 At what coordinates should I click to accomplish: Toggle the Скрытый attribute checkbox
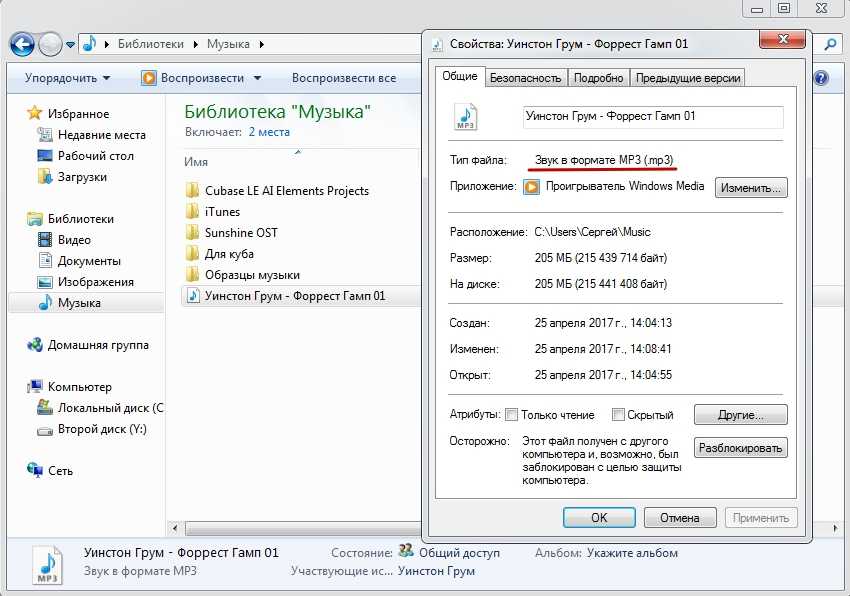click(x=618, y=415)
